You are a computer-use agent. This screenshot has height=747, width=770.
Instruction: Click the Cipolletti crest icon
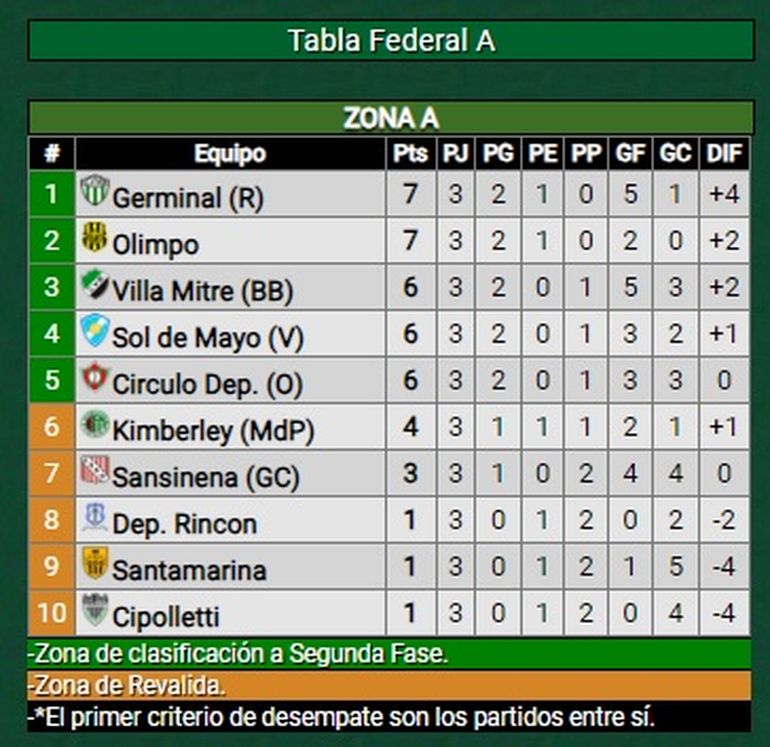click(94, 610)
